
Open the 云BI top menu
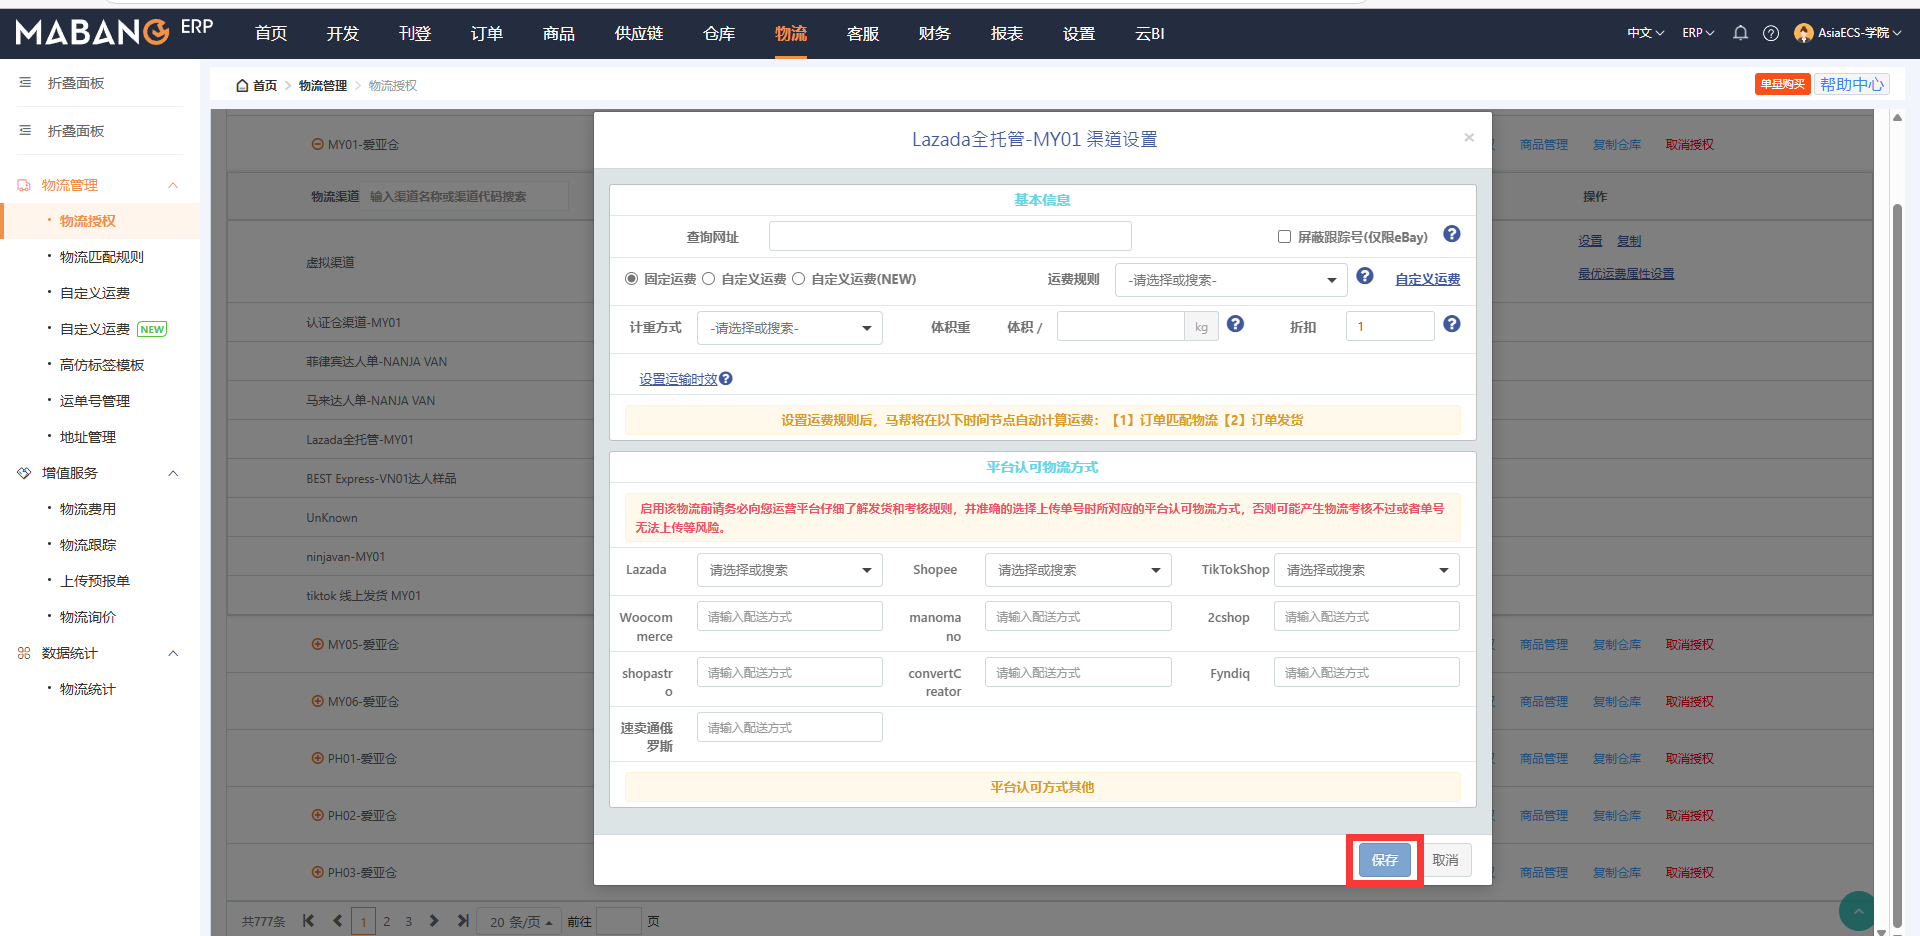(x=1150, y=34)
